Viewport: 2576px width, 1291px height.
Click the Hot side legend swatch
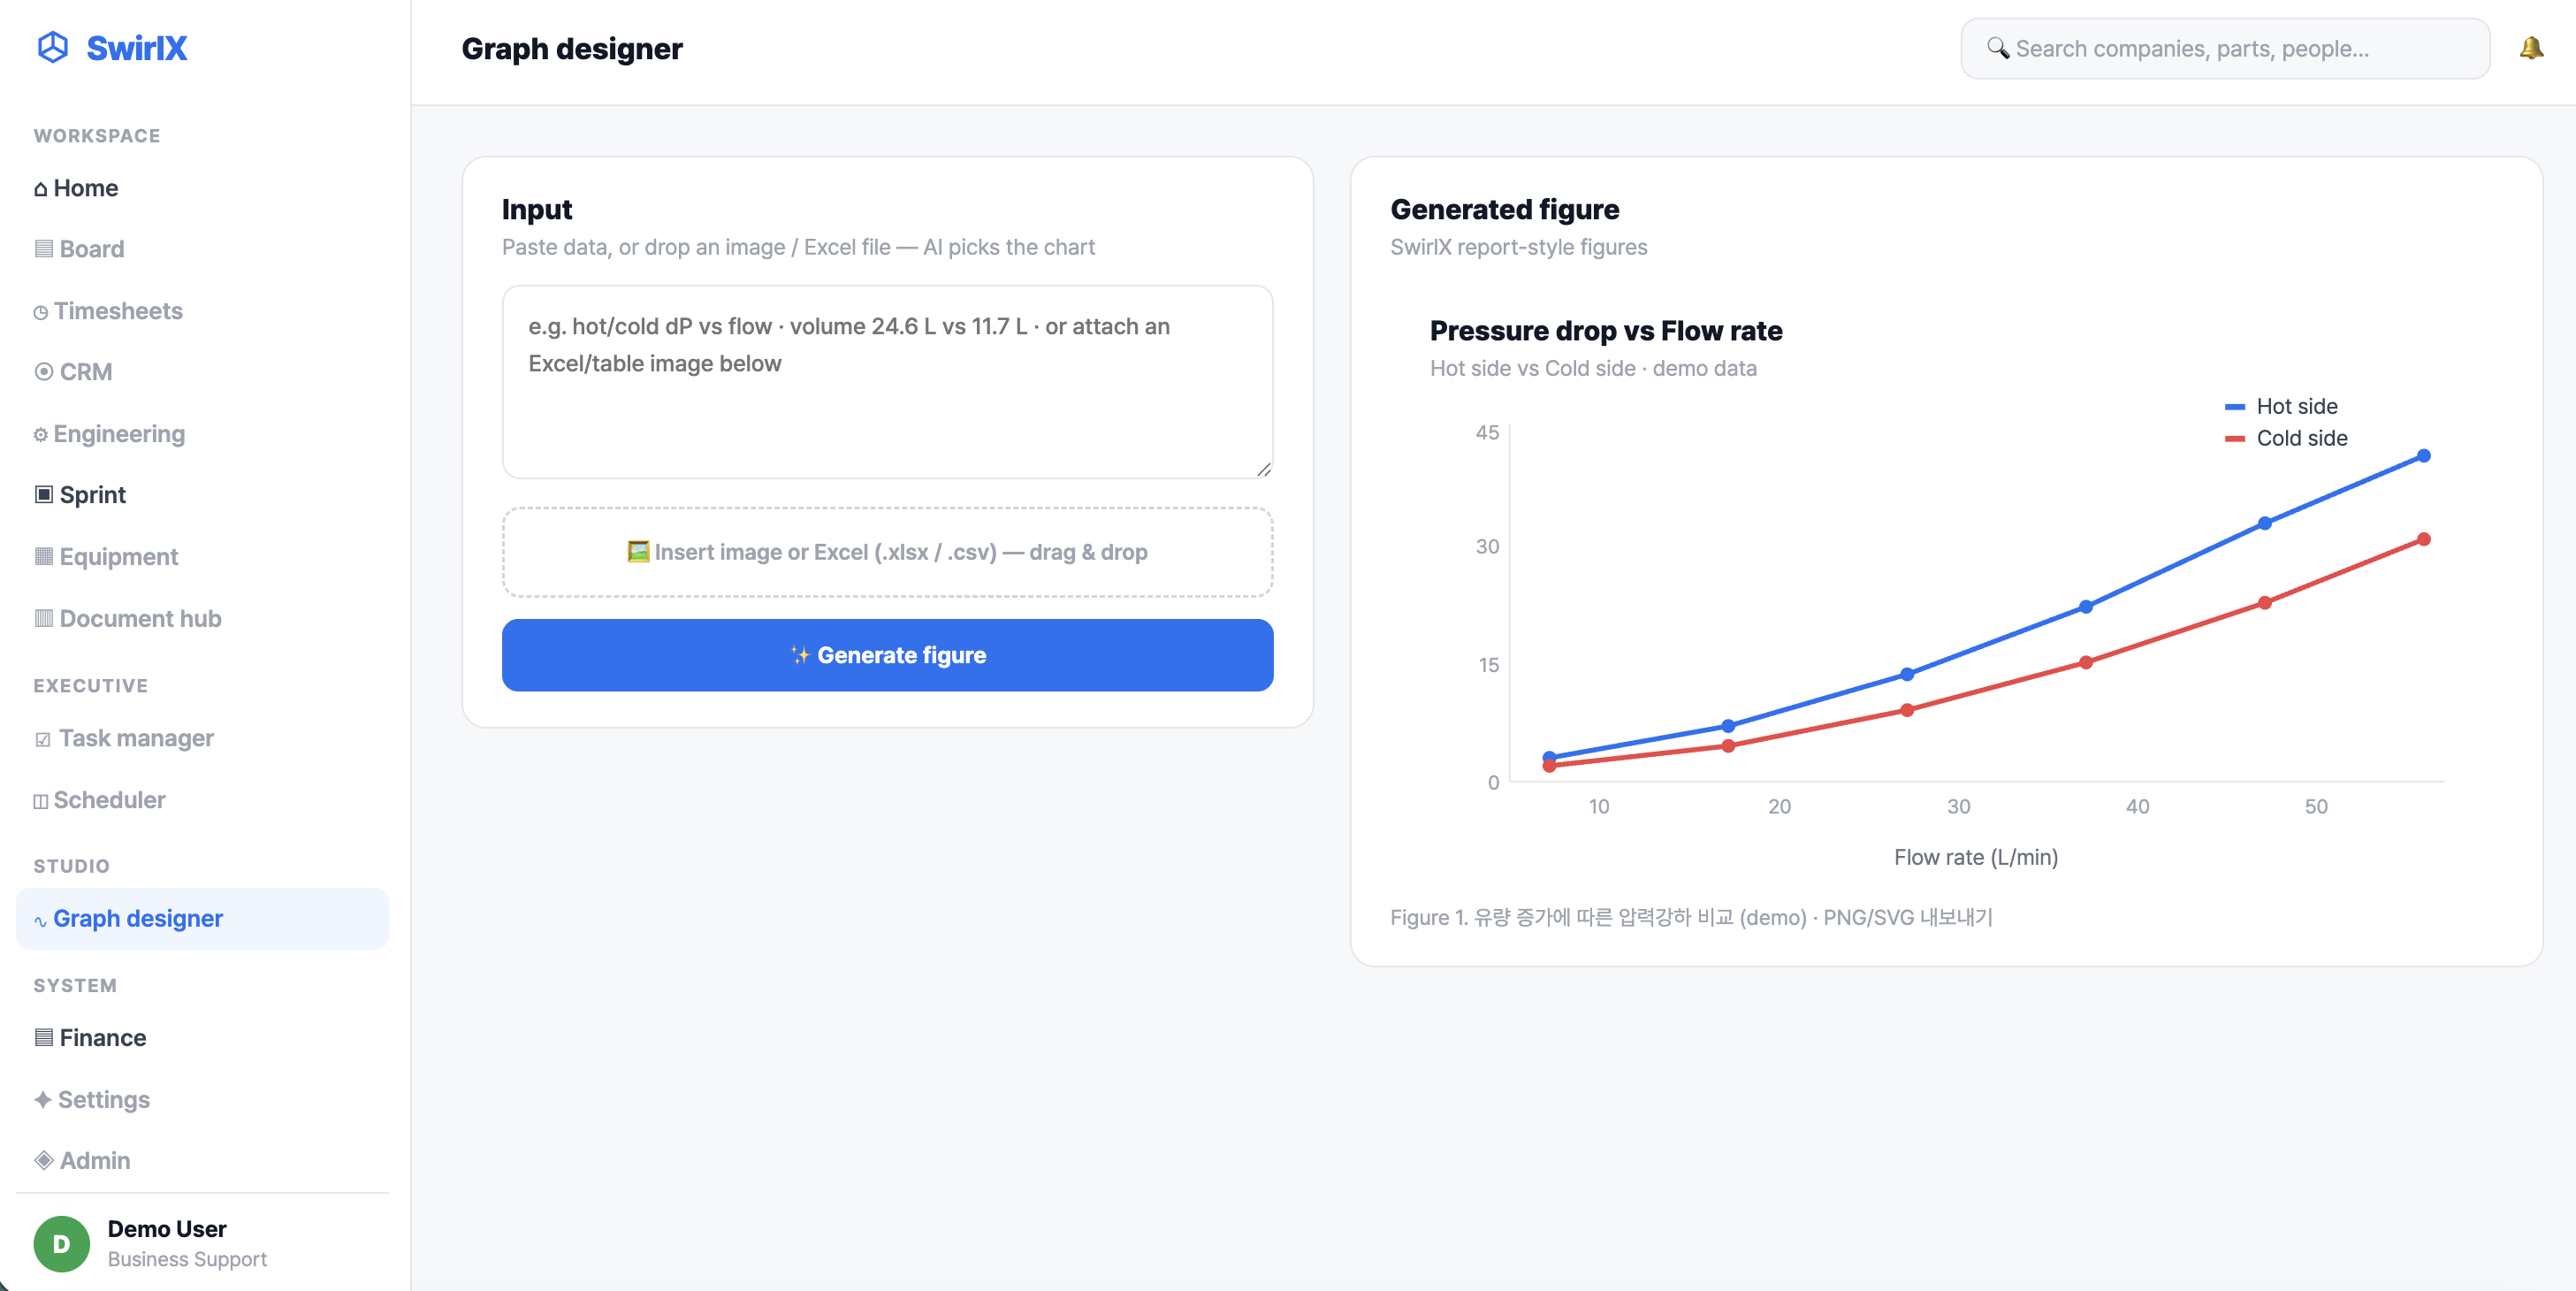coord(2234,407)
